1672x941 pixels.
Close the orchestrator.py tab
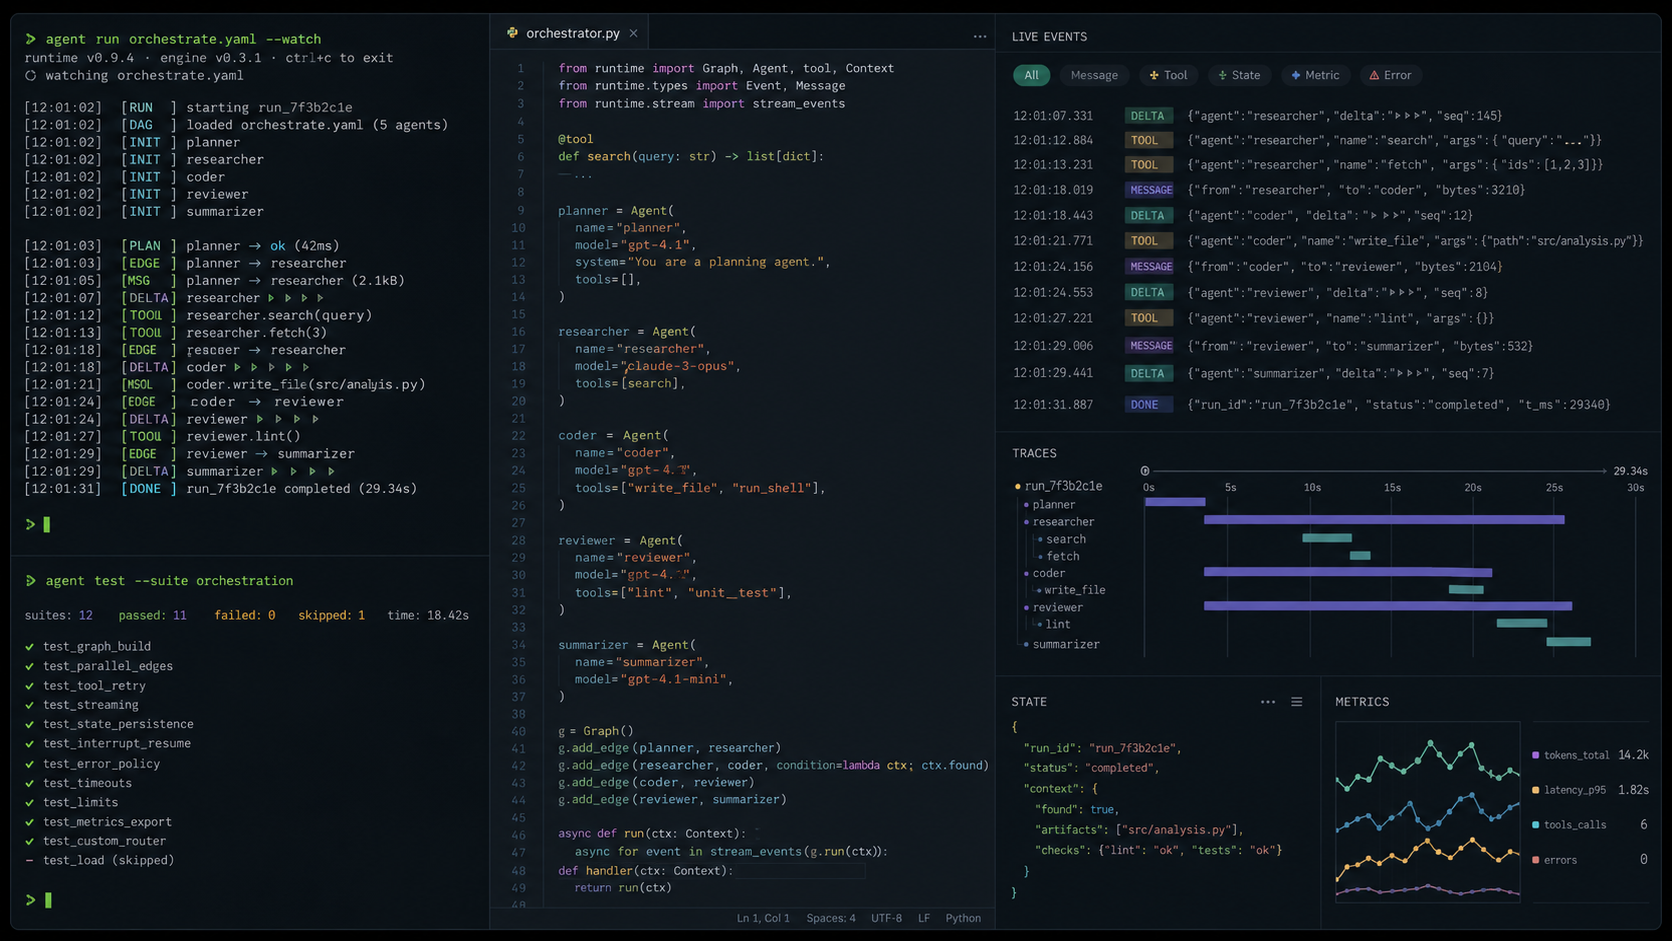[x=633, y=33]
